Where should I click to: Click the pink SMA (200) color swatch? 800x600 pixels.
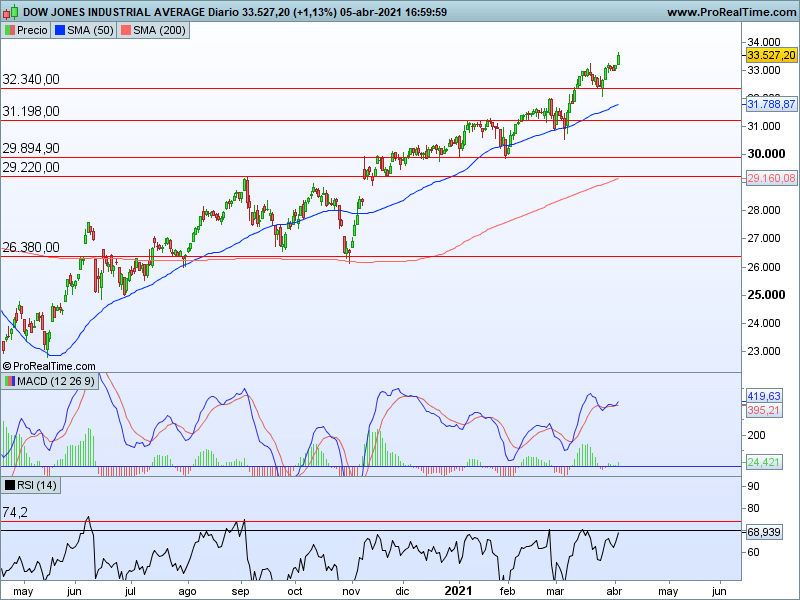pyautogui.click(x=126, y=31)
